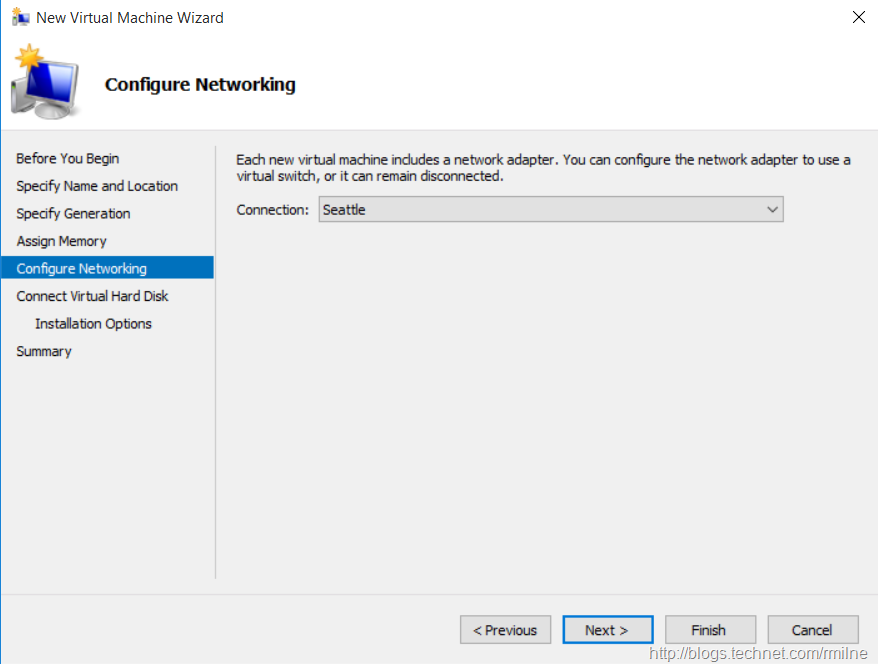Close the New Virtual Machine Wizard window
The width and height of the screenshot is (878, 664).
858,17
